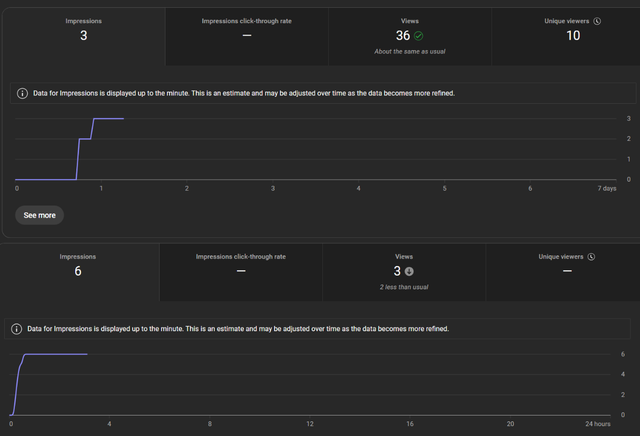Click the '7 days' axis label
Image resolution: width=640 pixels, height=436 pixels.
(607, 188)
